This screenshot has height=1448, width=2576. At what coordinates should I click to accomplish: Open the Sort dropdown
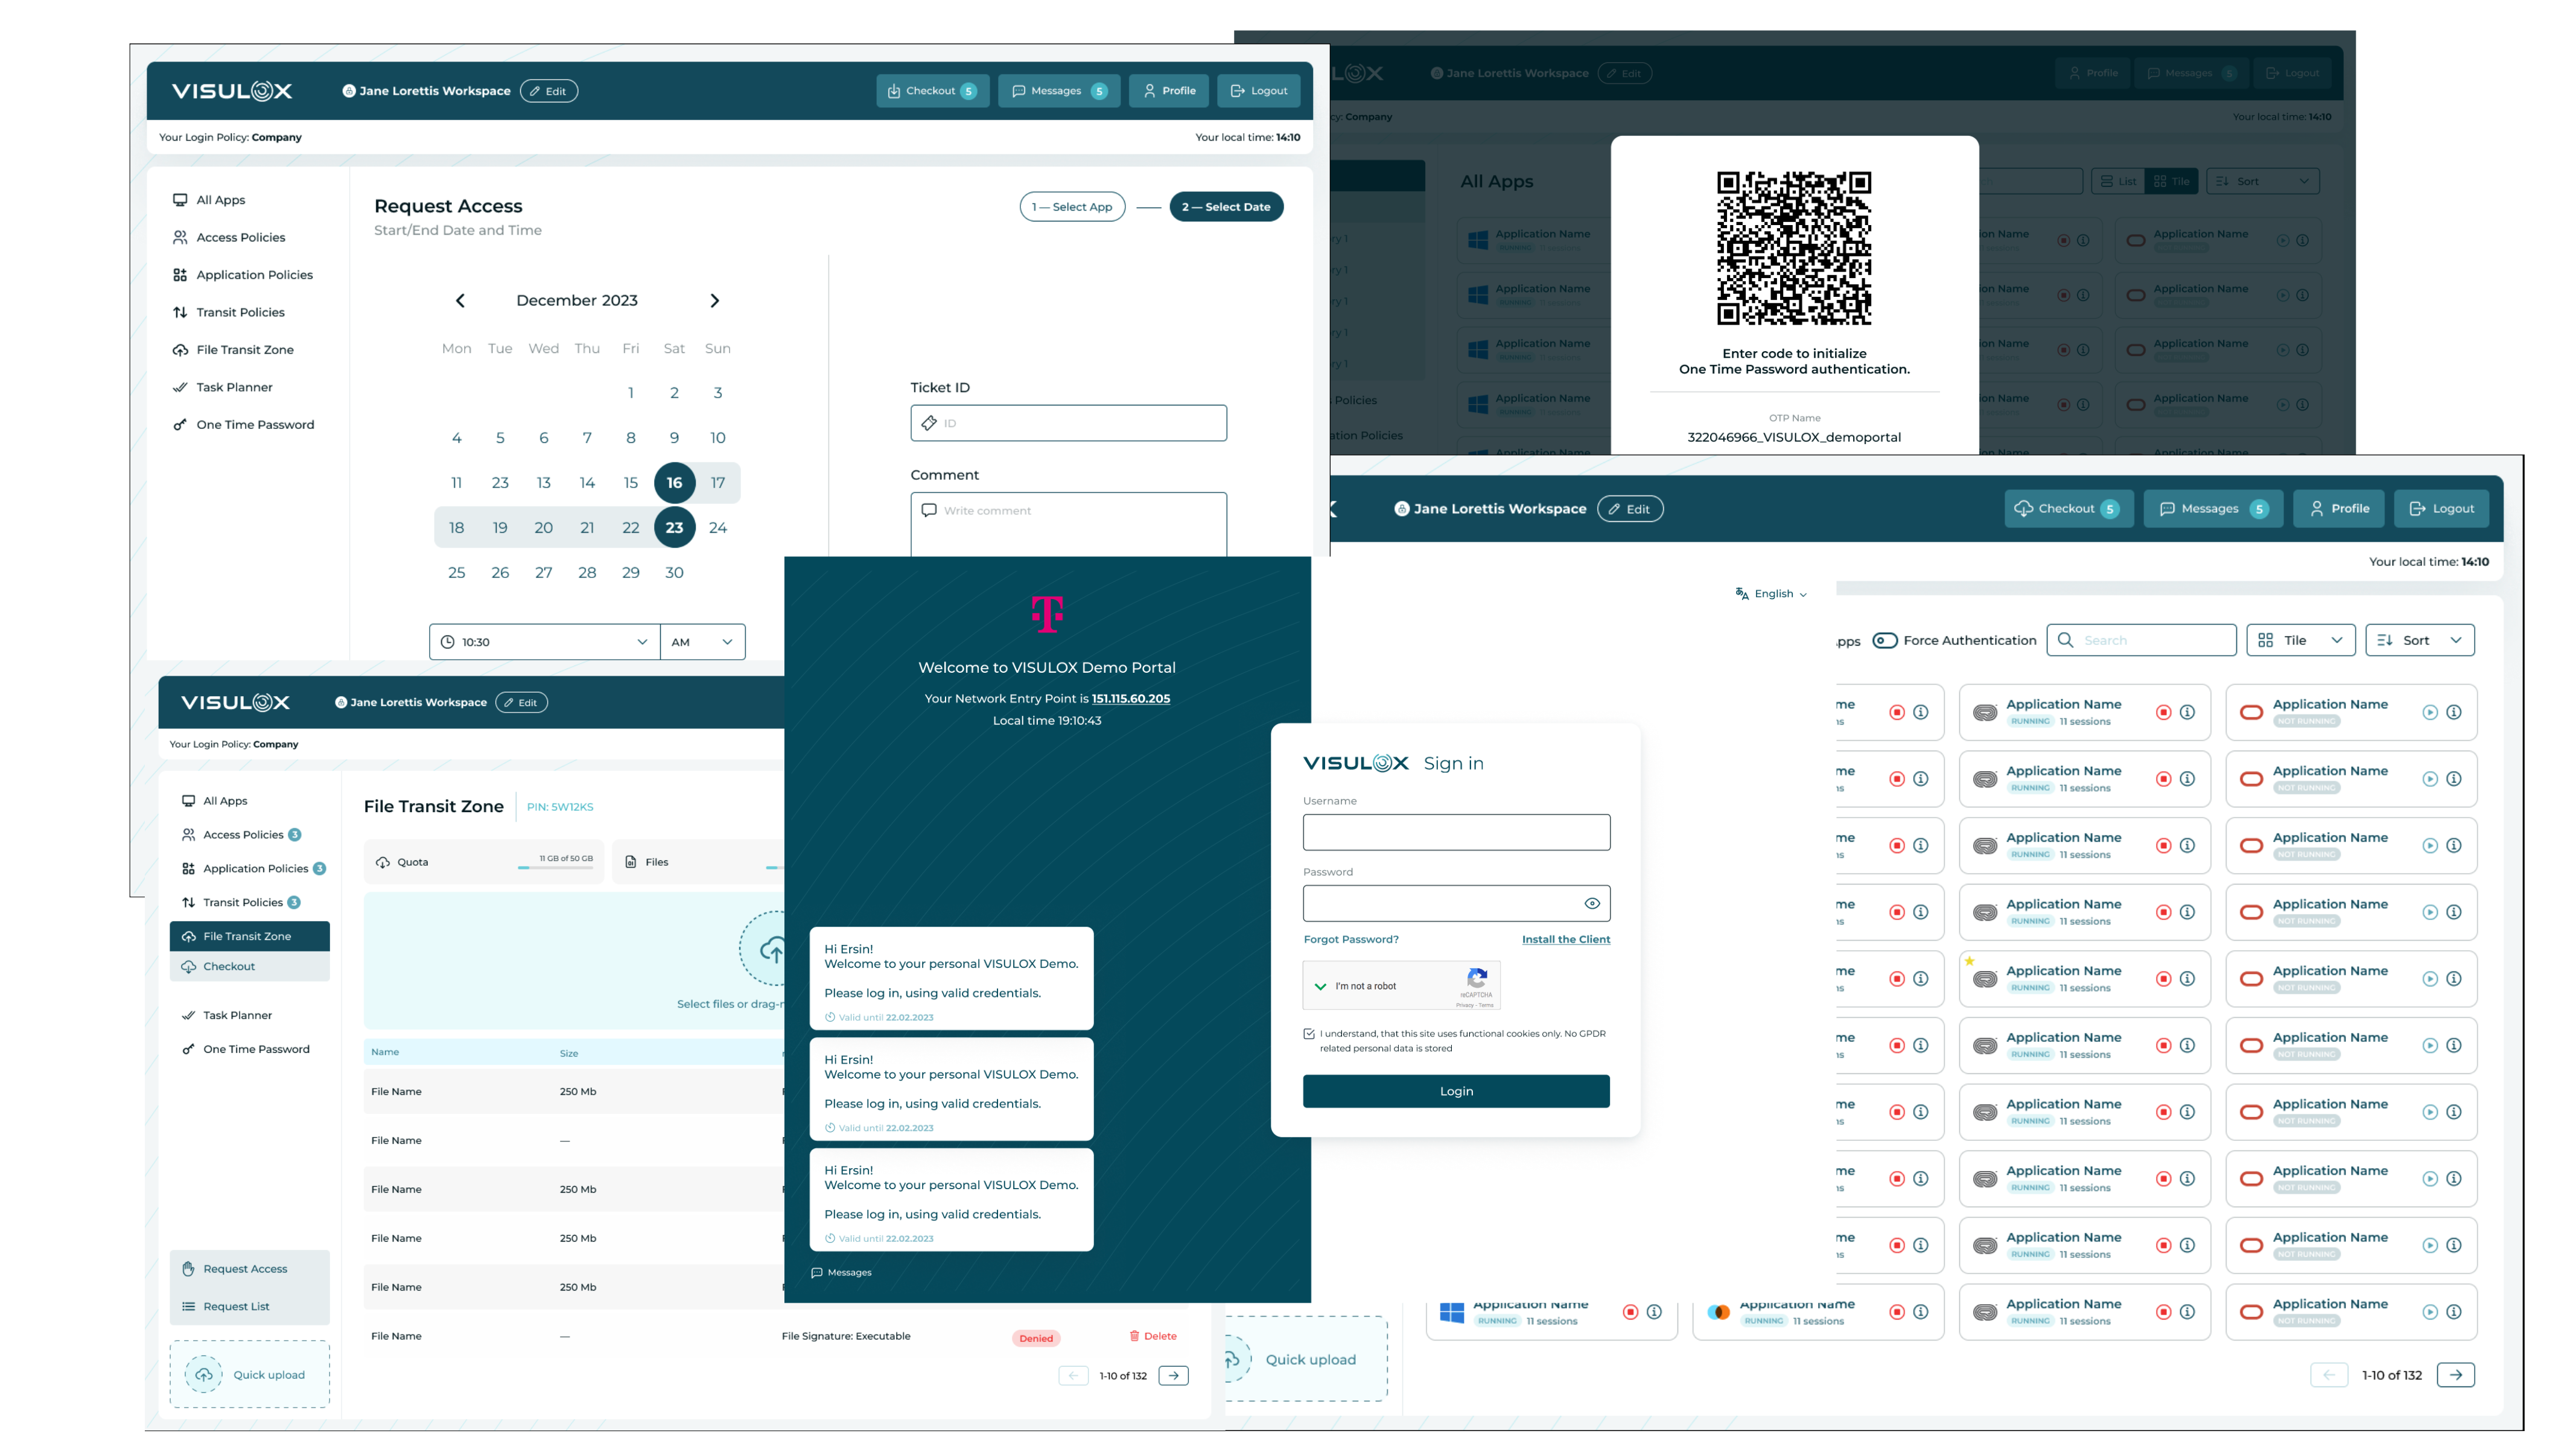[2420, 640]
